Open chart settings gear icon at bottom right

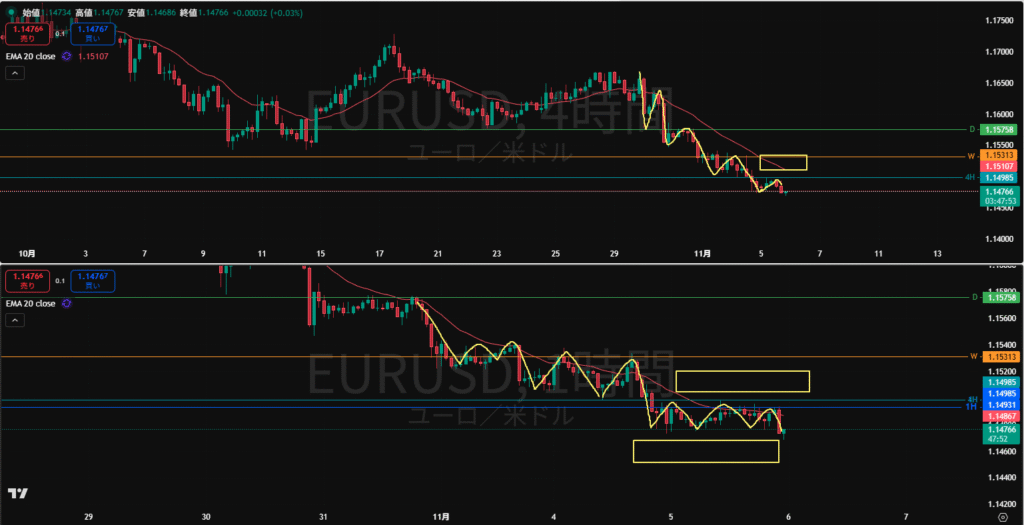click(x=1002, y=516)
